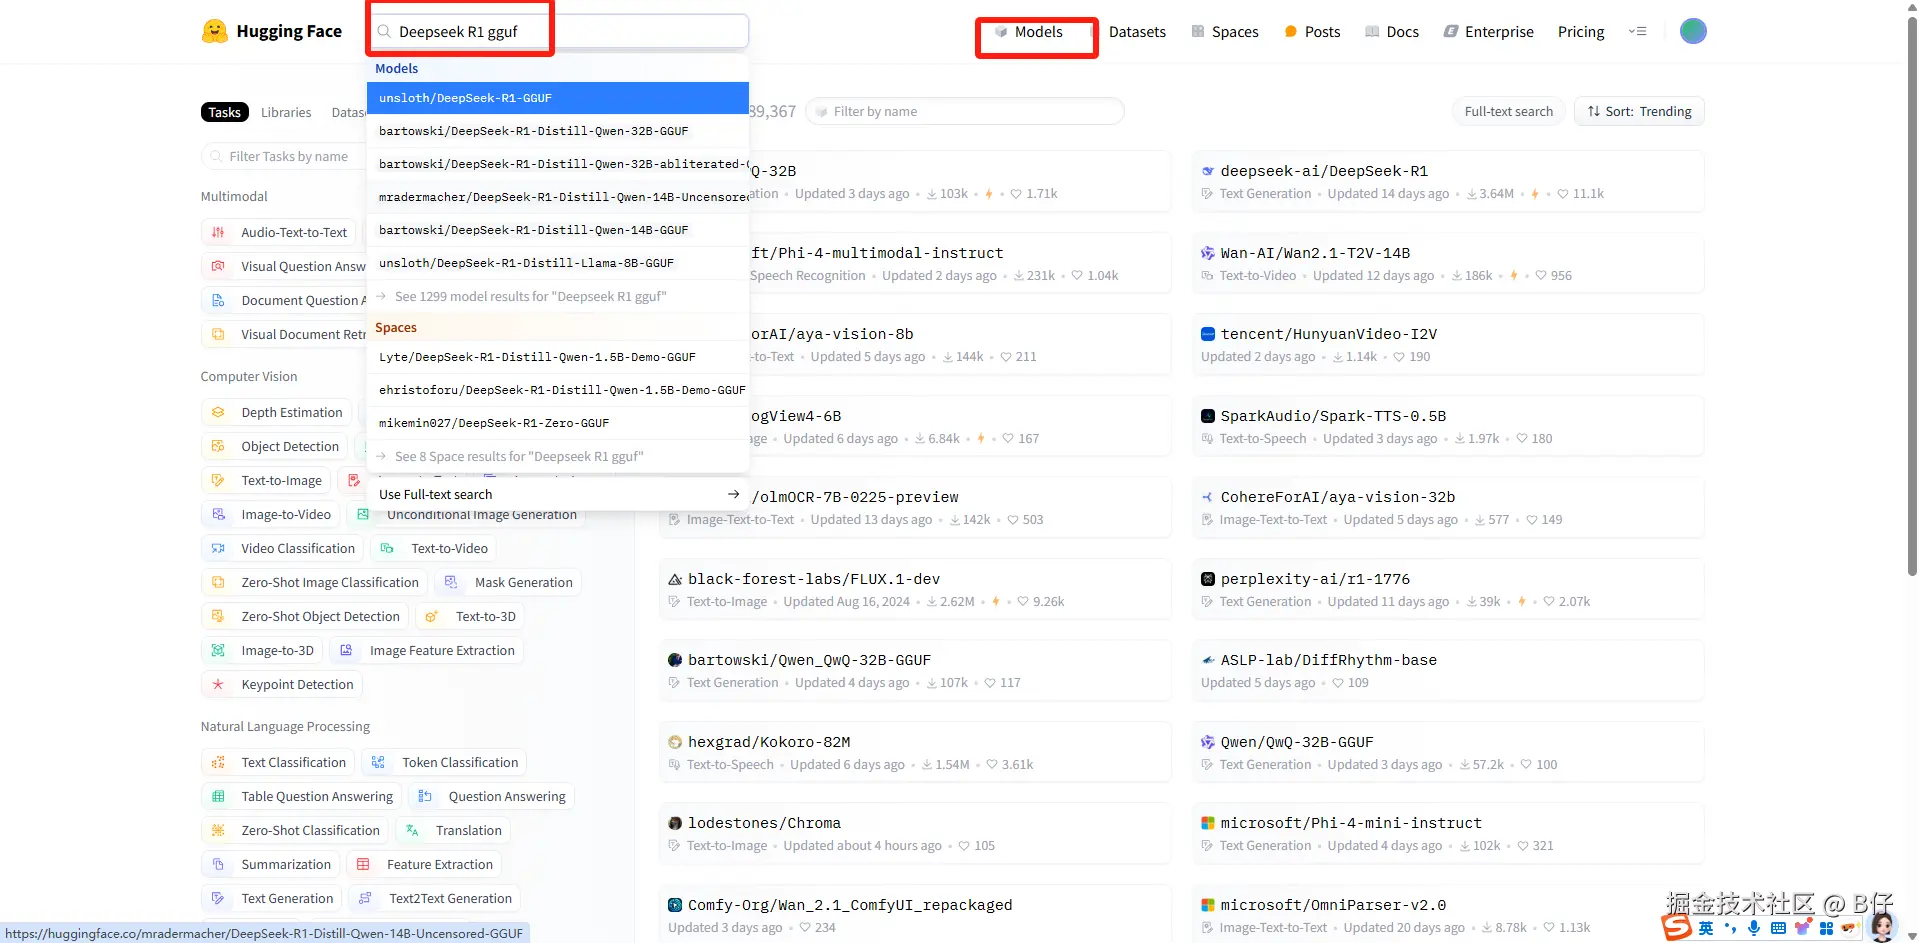Select the Token Classification task filter
Viewport: 1919px width, 943px height.
(444, 762)
